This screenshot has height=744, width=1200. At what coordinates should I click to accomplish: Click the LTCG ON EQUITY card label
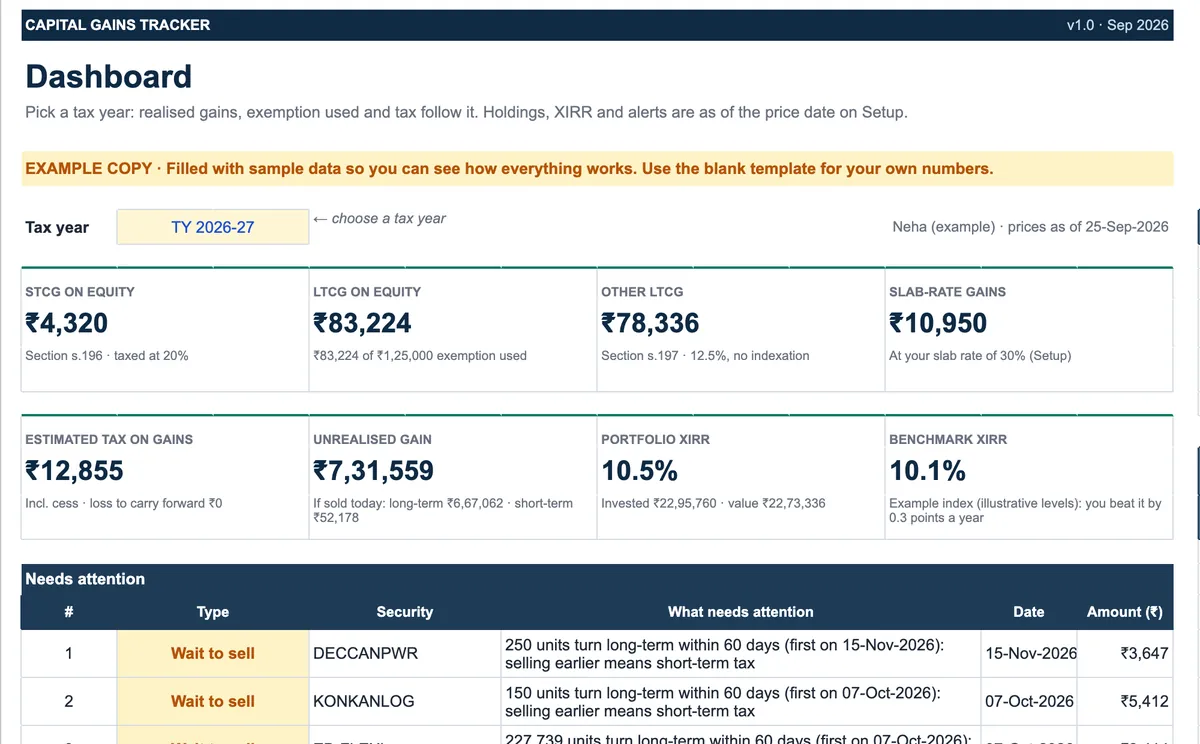coord(367,292)
